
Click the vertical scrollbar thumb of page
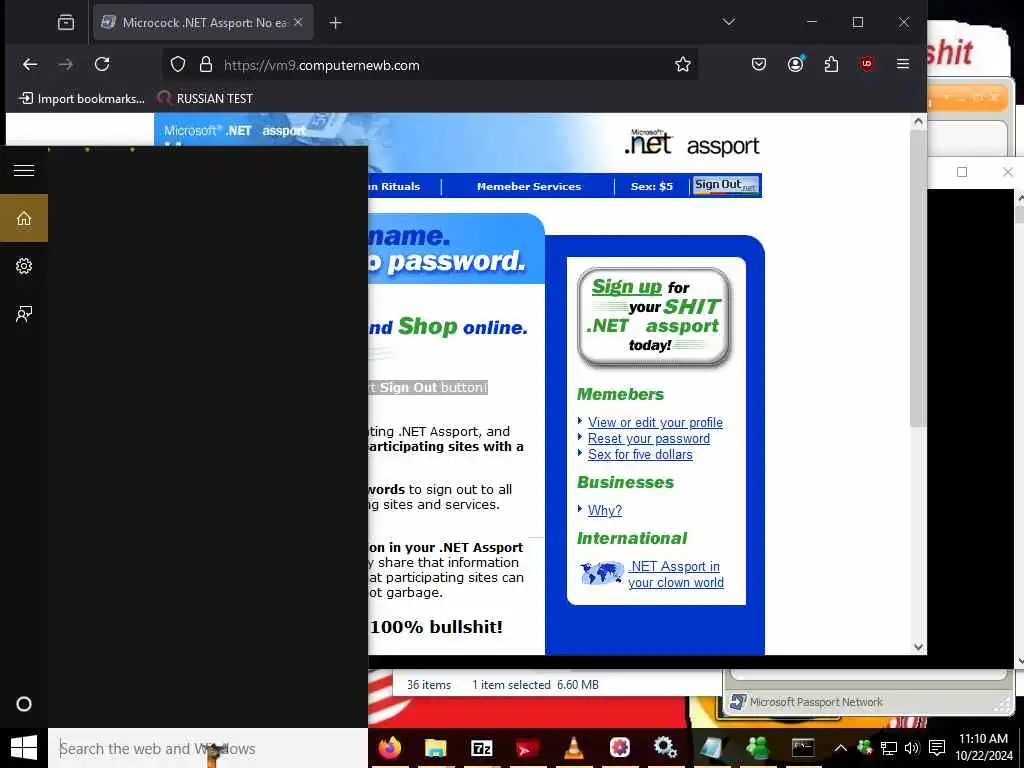(918, 278)
